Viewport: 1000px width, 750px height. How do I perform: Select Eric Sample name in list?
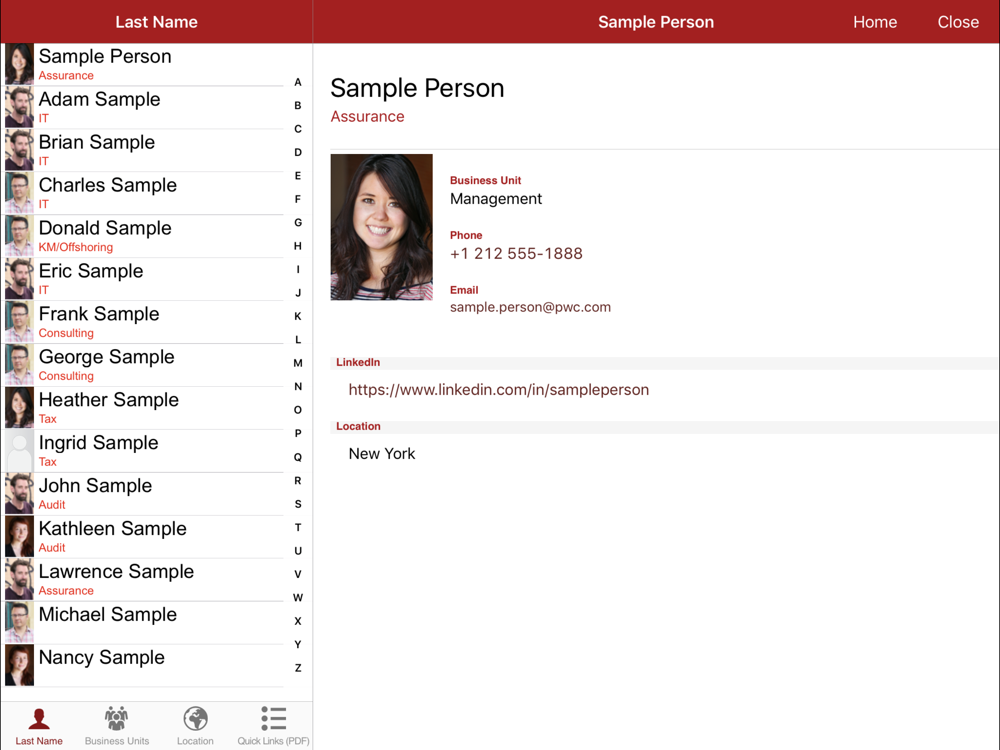(x=91, y=271)
